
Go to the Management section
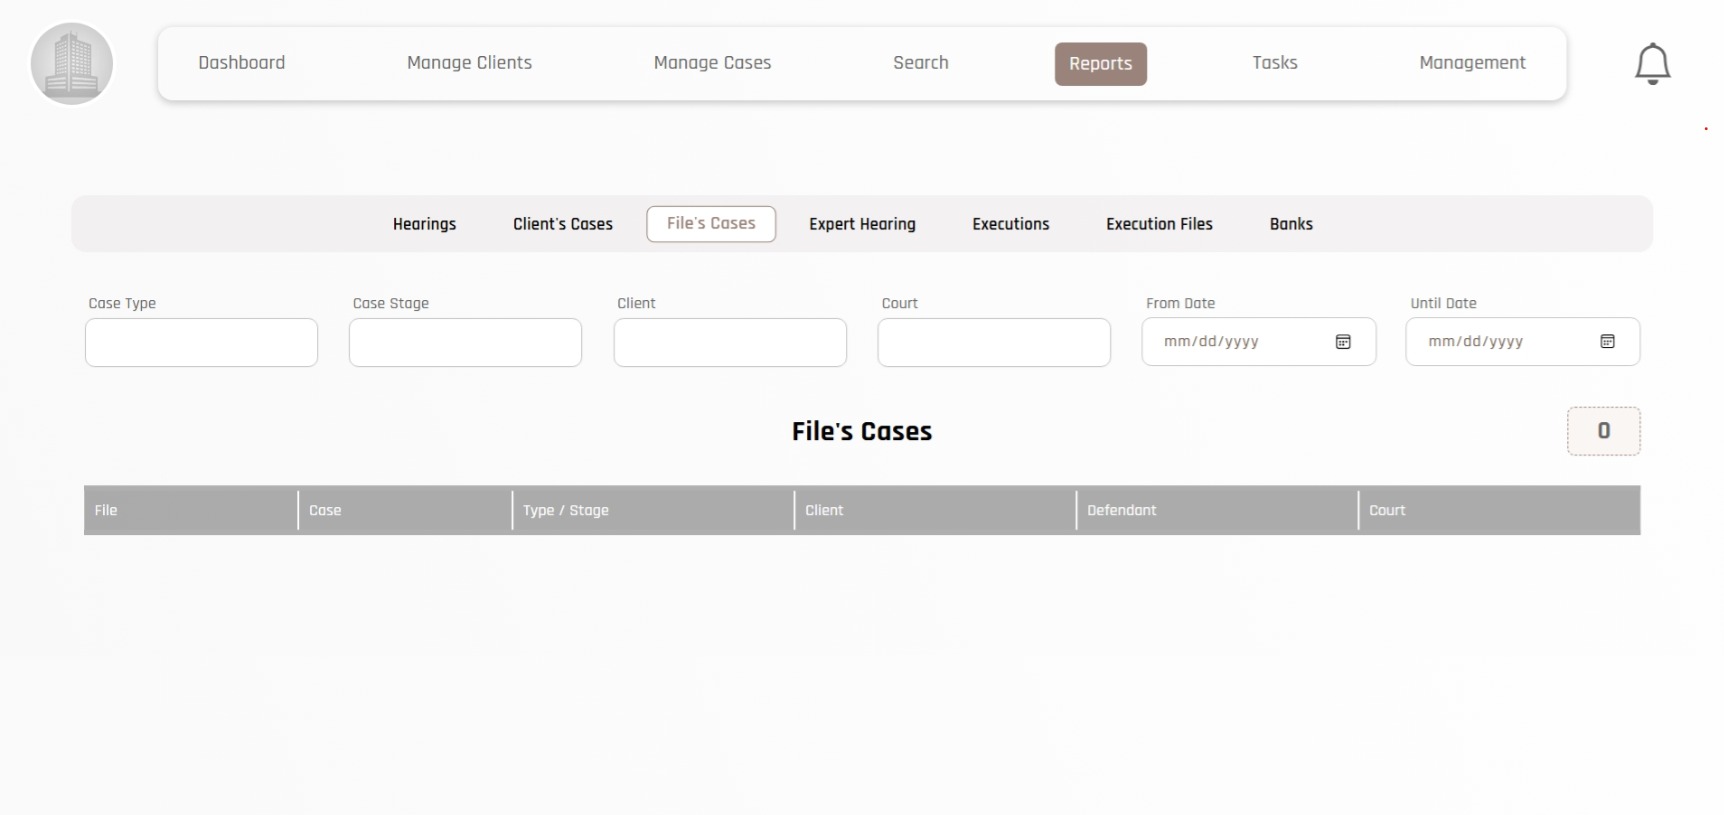tap(1472, 63)
